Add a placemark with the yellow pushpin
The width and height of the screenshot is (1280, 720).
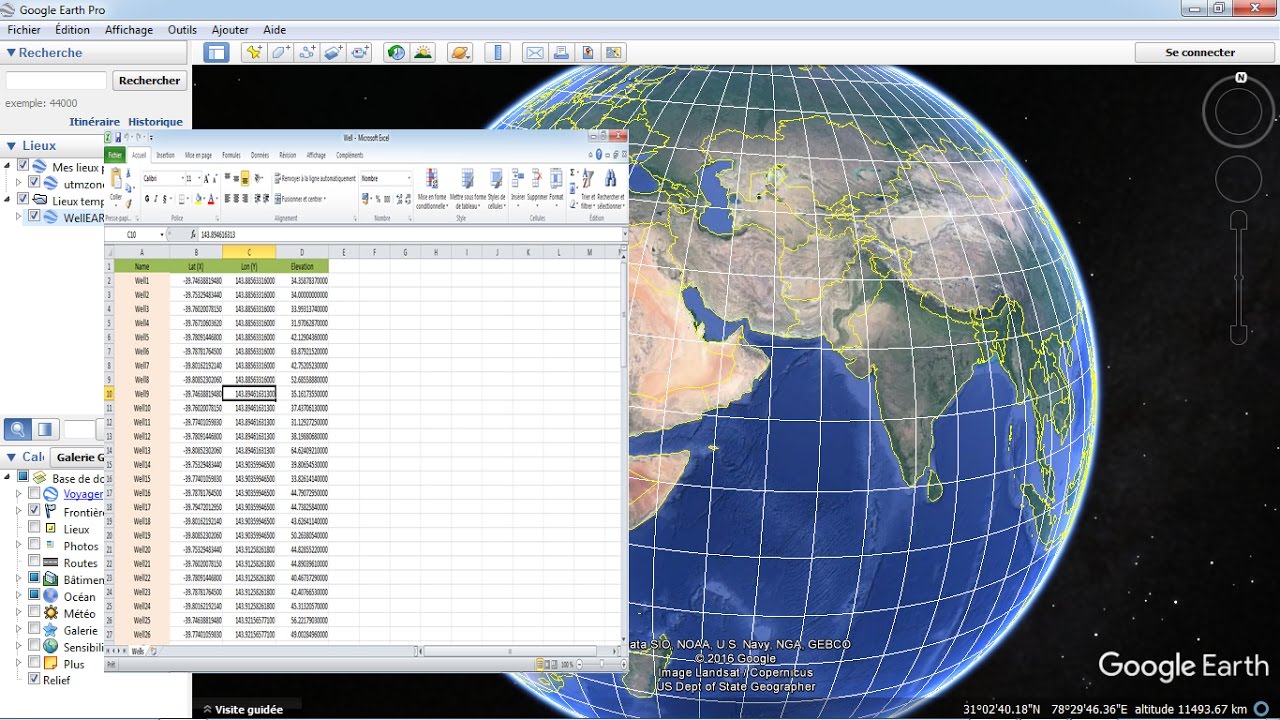click(254, 53)
